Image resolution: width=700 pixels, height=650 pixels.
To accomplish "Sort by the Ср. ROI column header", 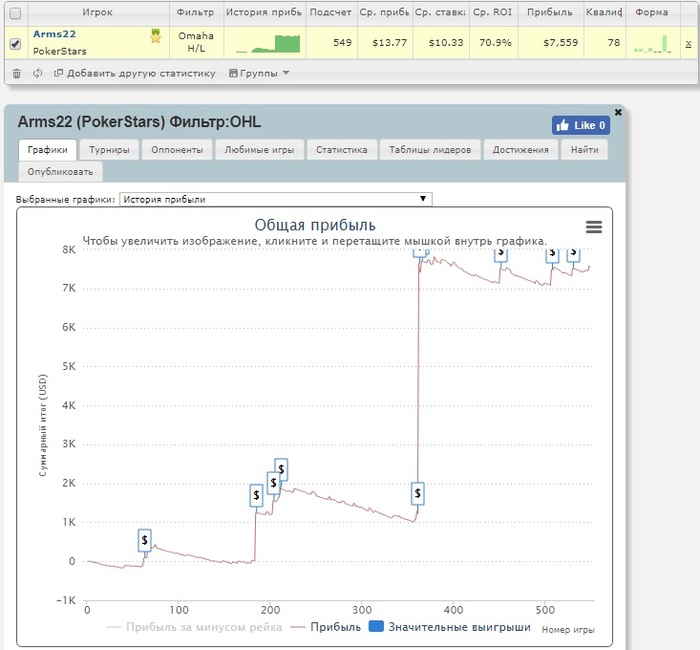I will 492,12.
